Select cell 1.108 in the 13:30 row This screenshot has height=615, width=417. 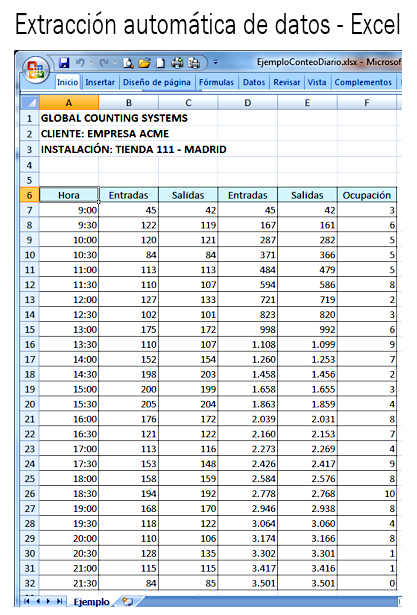coord(248,344)
